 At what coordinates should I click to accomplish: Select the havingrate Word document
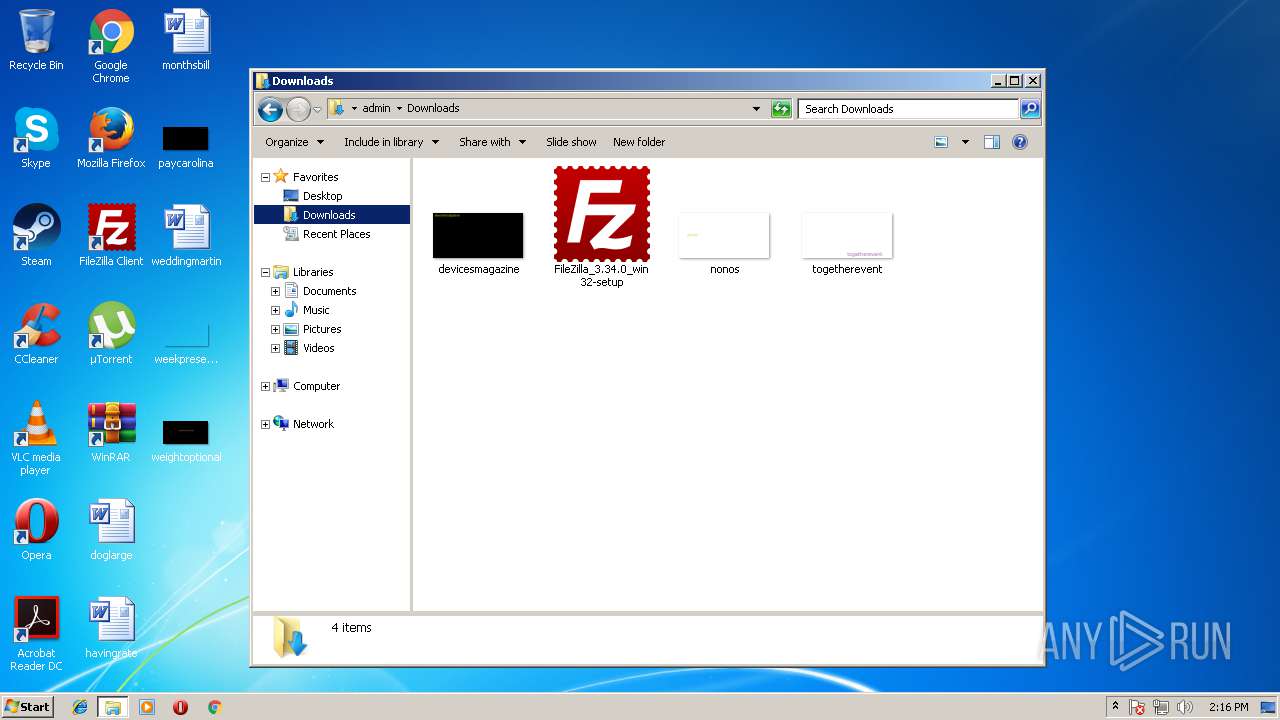pyautogui.click(x=111, y=628)
